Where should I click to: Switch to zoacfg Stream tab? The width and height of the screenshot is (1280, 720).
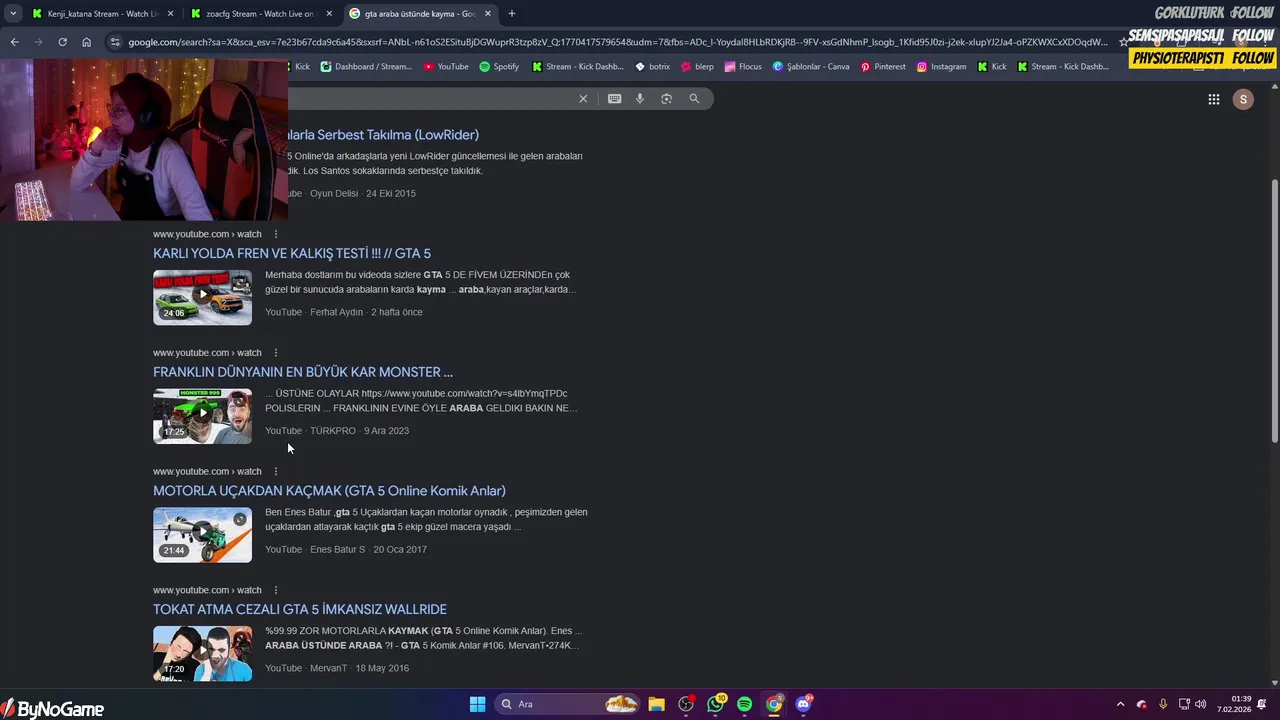coord(260,13)
